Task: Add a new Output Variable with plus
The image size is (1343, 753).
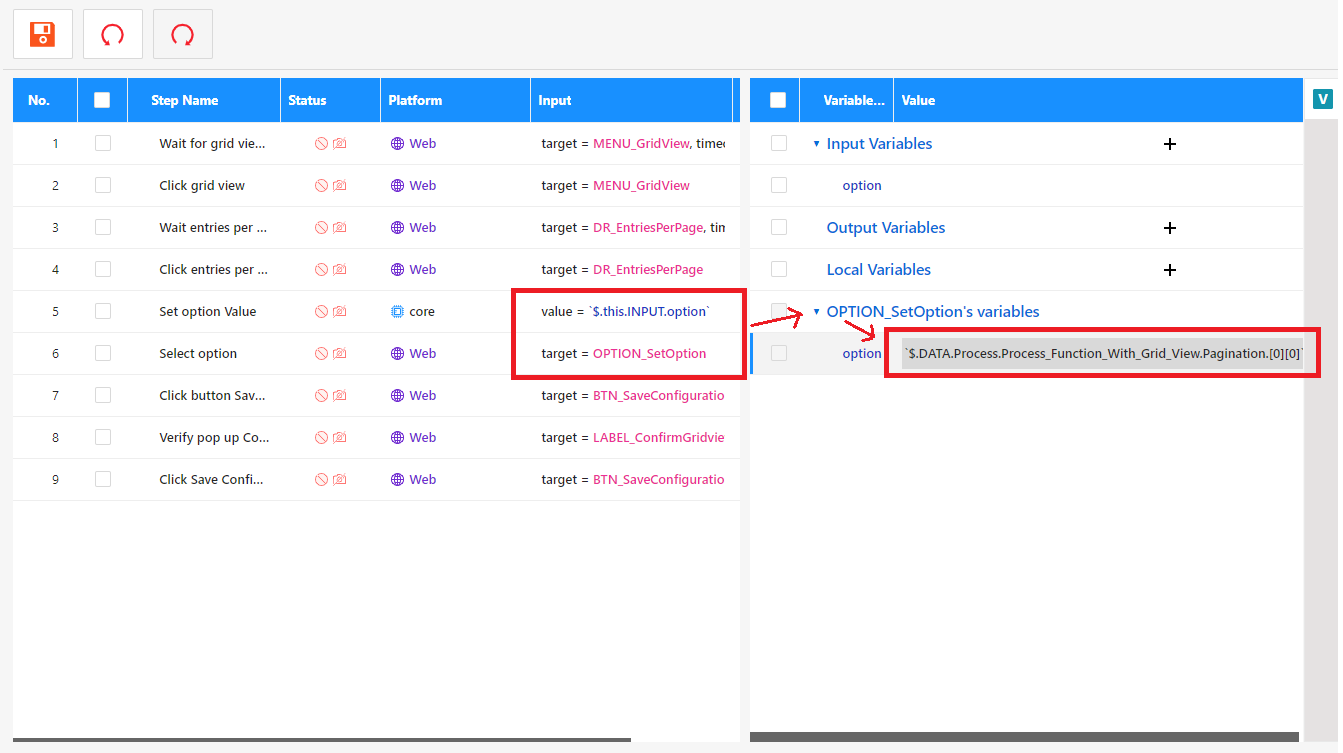Action: tap(1170, 228)
